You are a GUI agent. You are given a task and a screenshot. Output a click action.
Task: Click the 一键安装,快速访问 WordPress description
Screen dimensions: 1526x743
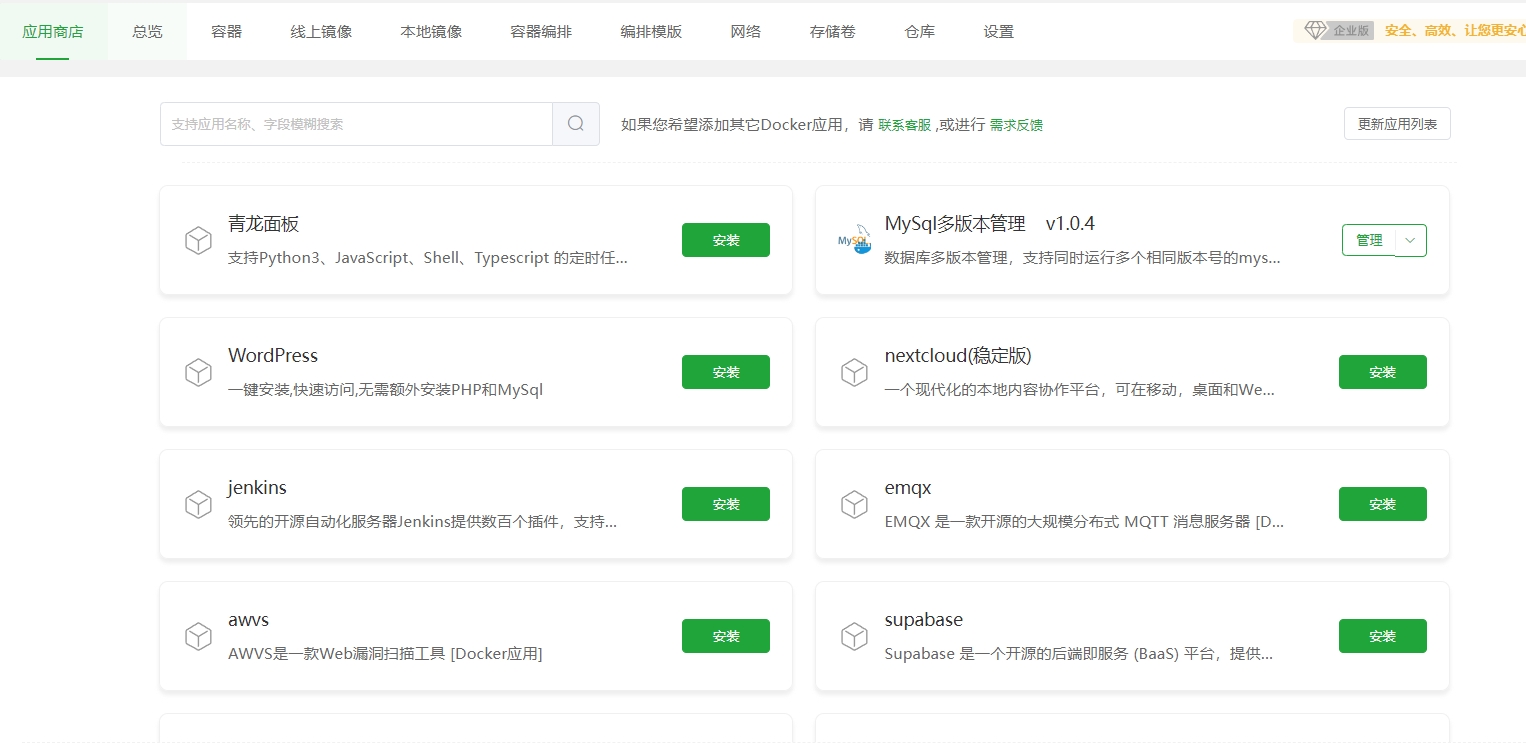coord(385,390)
